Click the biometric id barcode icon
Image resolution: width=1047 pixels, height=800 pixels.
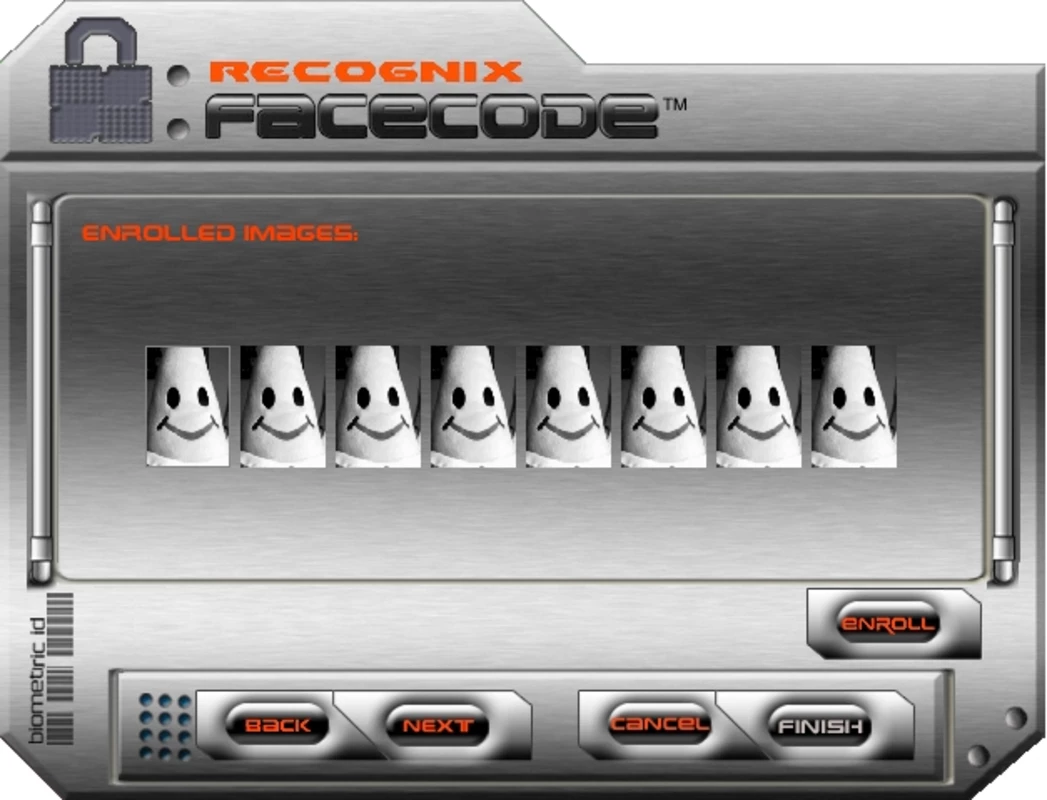coord(51,669)
